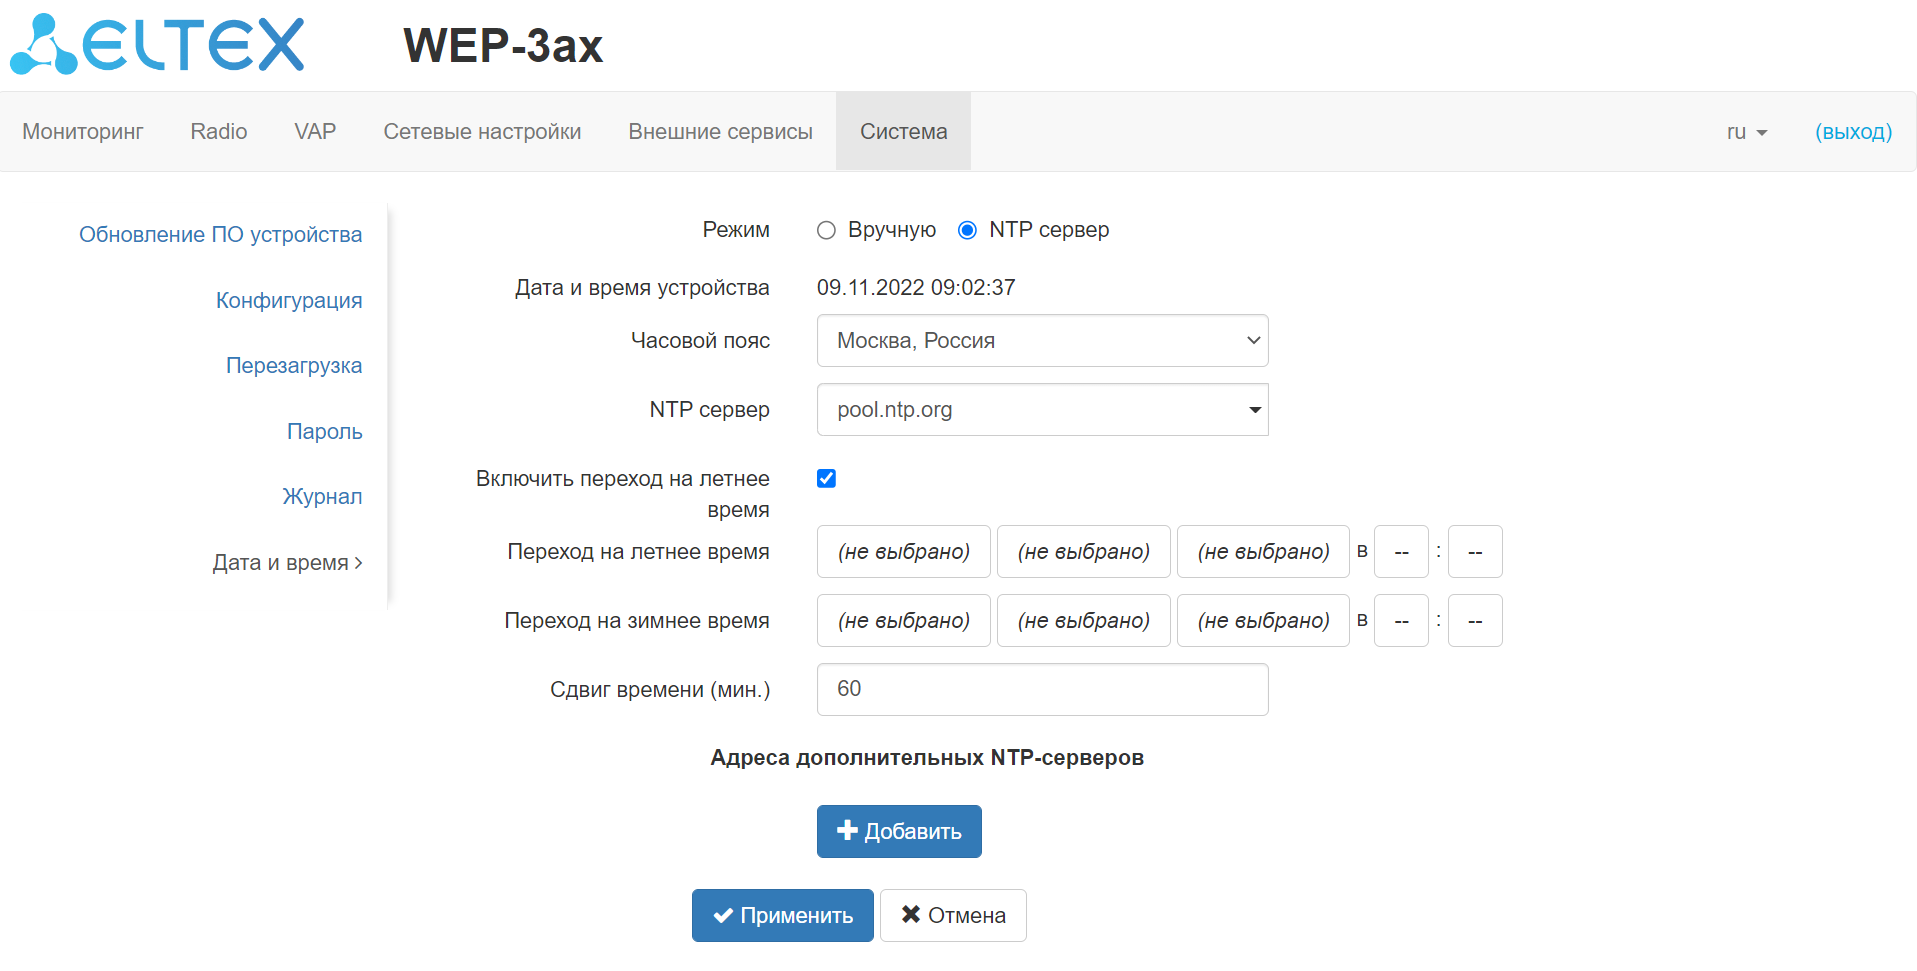Screen dimensions: 1917x971
Task: Click the checkmark icon on Применить button
Action: point(723,916)
